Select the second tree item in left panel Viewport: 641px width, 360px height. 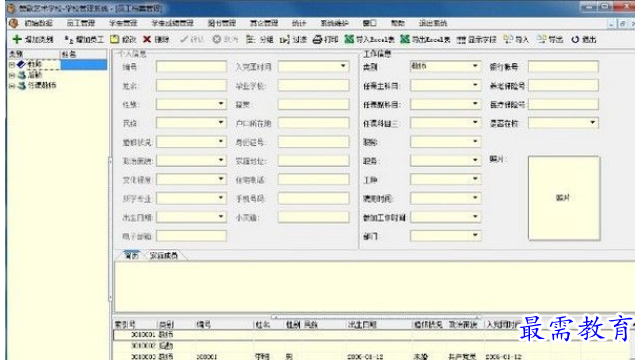pyautogui.click(x=35, y=75)
